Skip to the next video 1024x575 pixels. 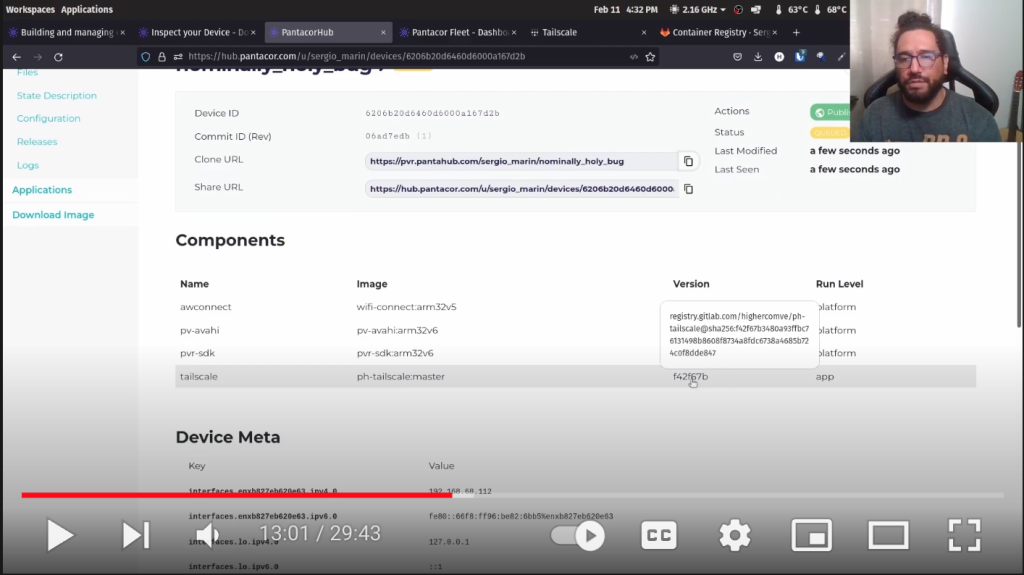pyautogui.click(x=136, y=535)
